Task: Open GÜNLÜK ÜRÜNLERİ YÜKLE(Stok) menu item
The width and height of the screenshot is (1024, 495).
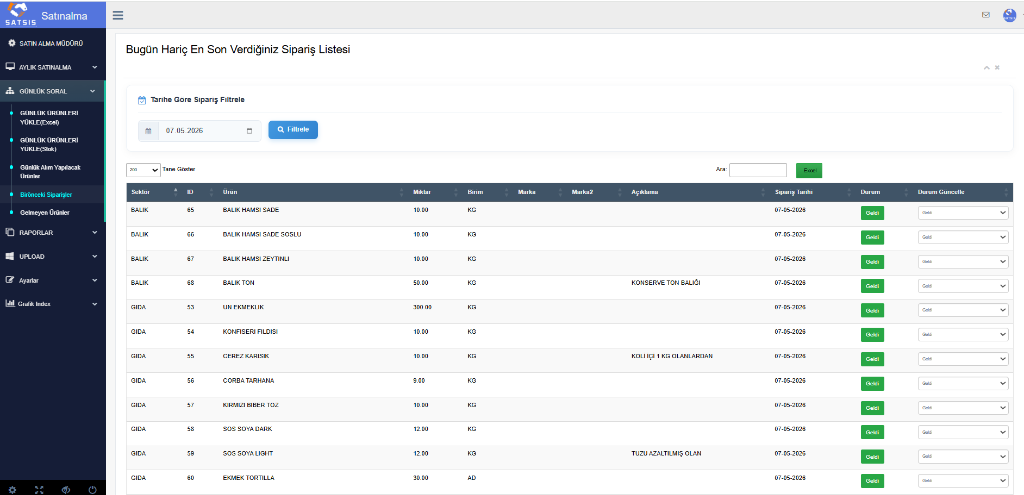Action: (x=50, y=144)
